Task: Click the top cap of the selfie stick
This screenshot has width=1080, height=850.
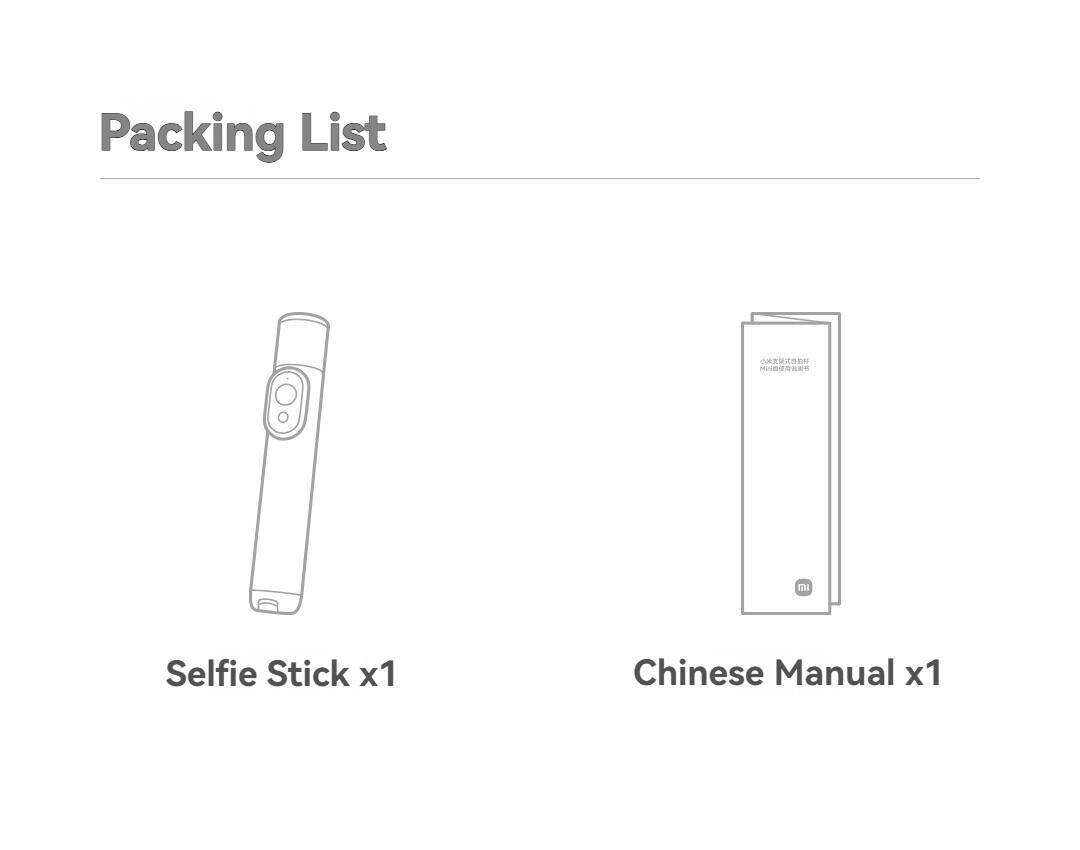Action: [302, 339]
